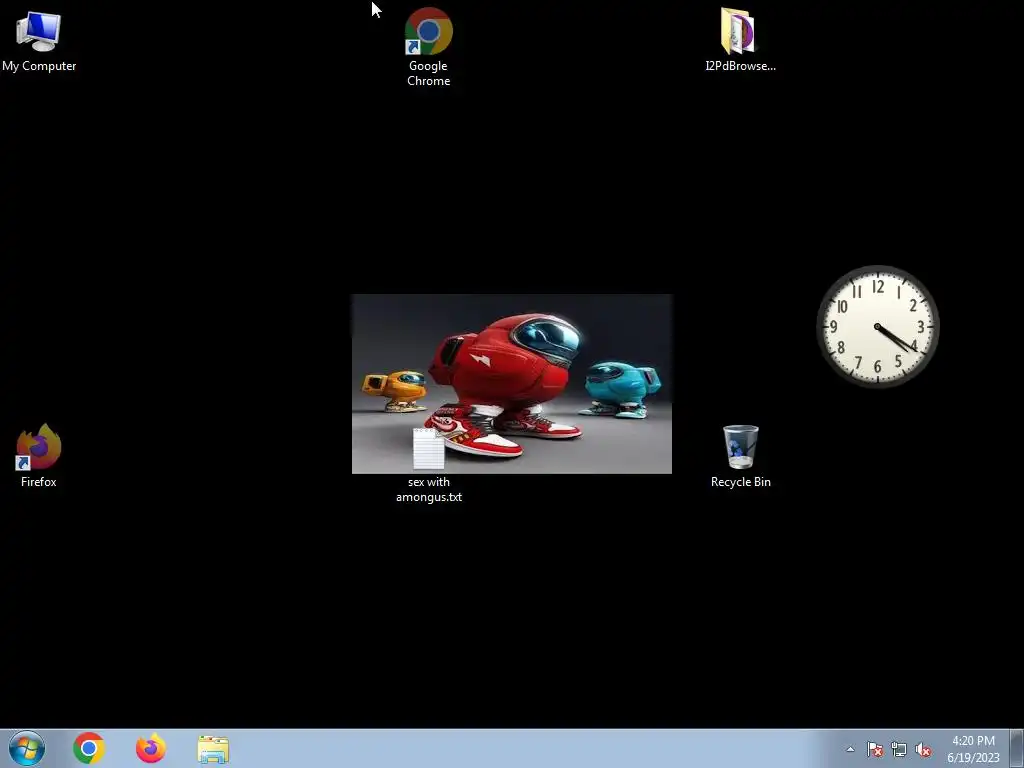
Task: Click the muted volume tray icon
Action: (923, 749)
